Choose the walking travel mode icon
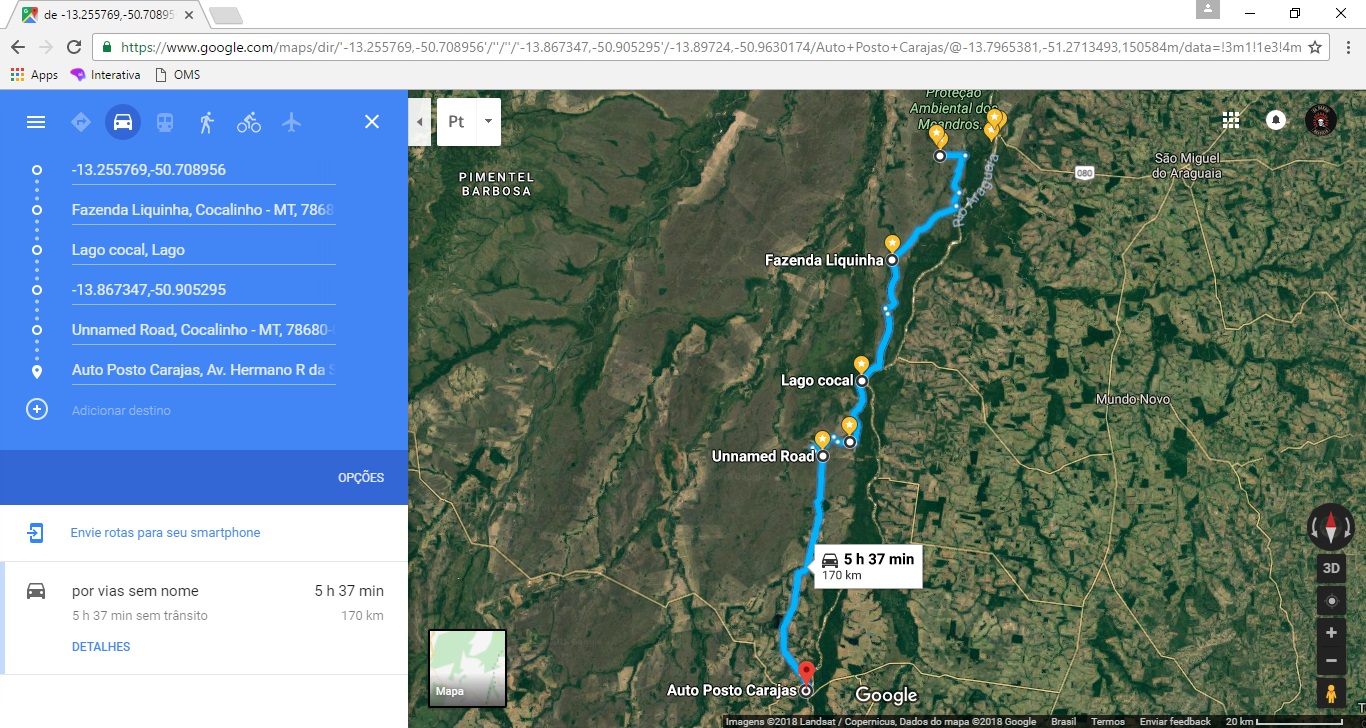The height and width of the screenshot is (728, 1366). (207, 122)
